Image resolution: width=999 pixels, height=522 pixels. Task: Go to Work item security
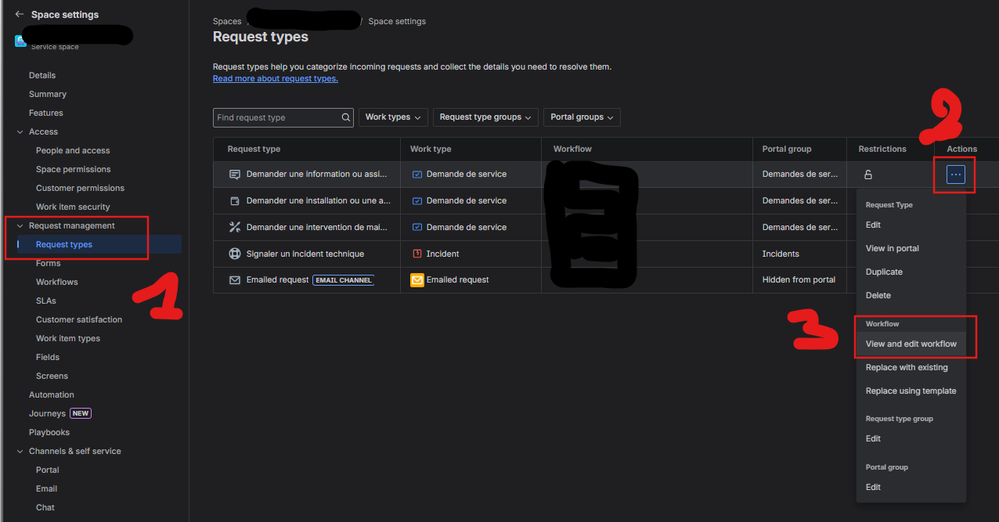[x=73, y=207]
